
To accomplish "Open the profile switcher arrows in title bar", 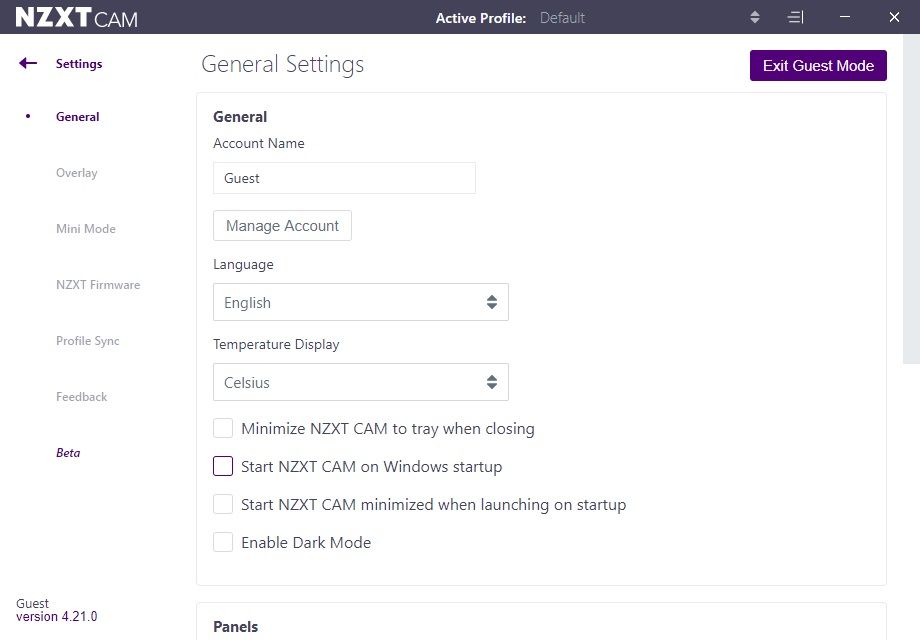I will tap(755, 17).
